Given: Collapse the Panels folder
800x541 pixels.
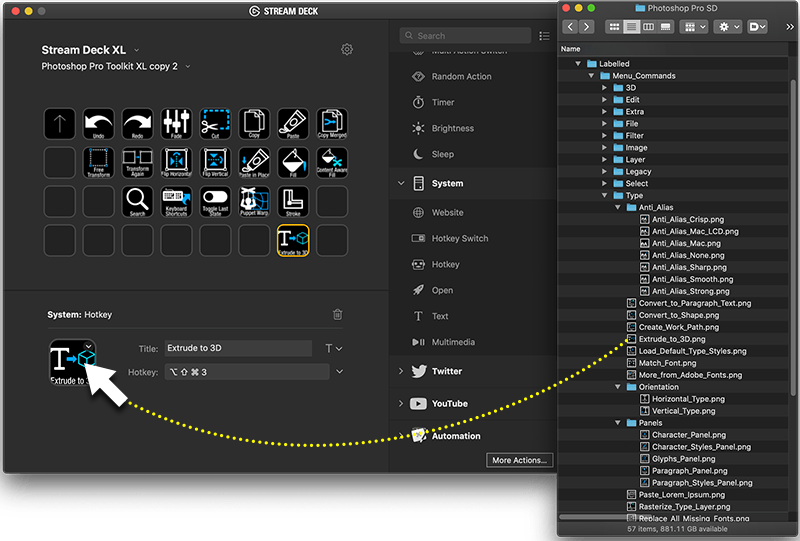Looking at the screenshot, I should click(x=617, y=423).
